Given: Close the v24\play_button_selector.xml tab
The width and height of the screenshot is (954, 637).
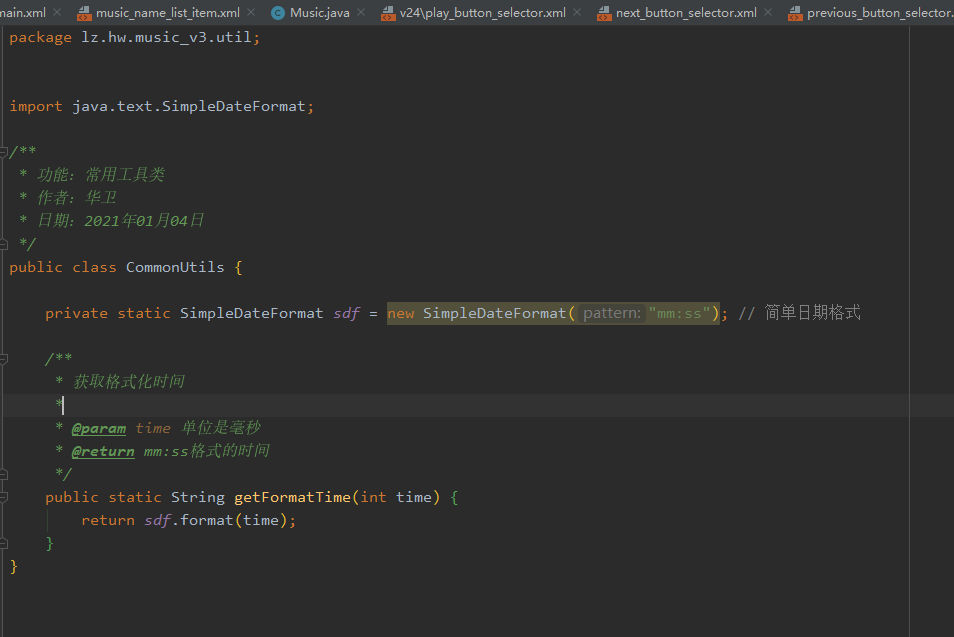Looking at the screenshot, I should [577, 12].
